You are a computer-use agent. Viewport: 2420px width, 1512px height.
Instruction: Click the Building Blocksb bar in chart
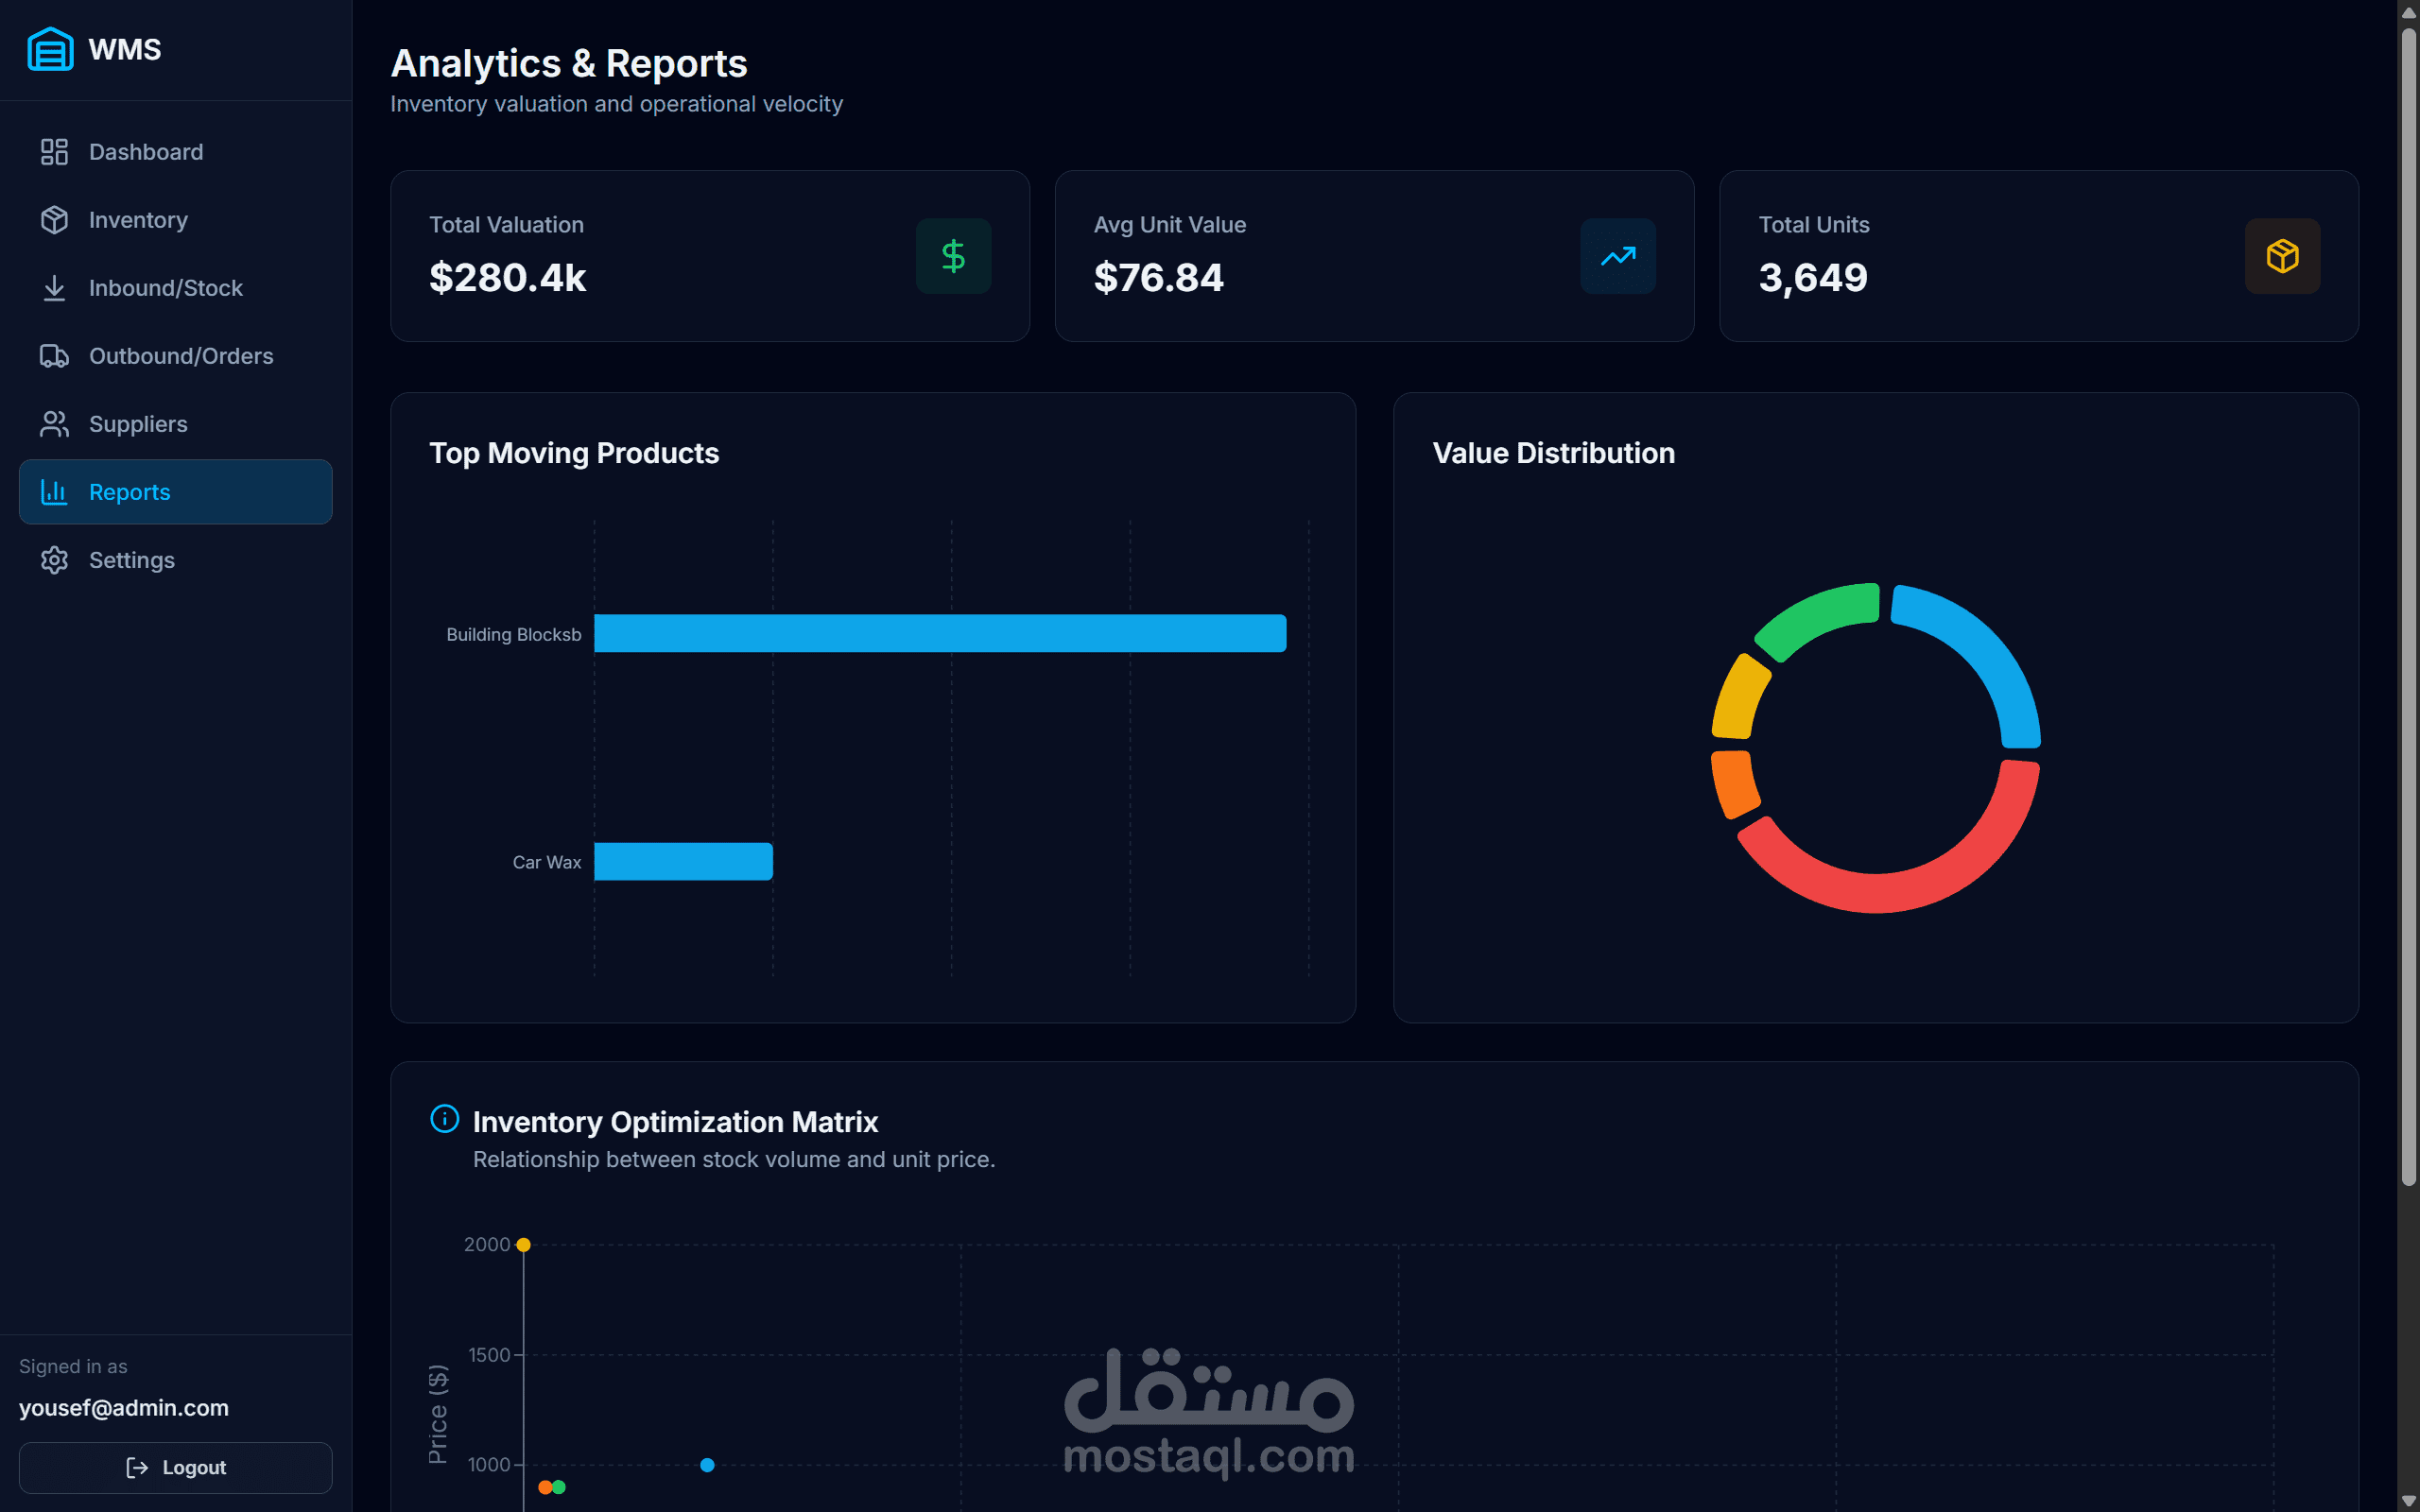click(939, 633)
